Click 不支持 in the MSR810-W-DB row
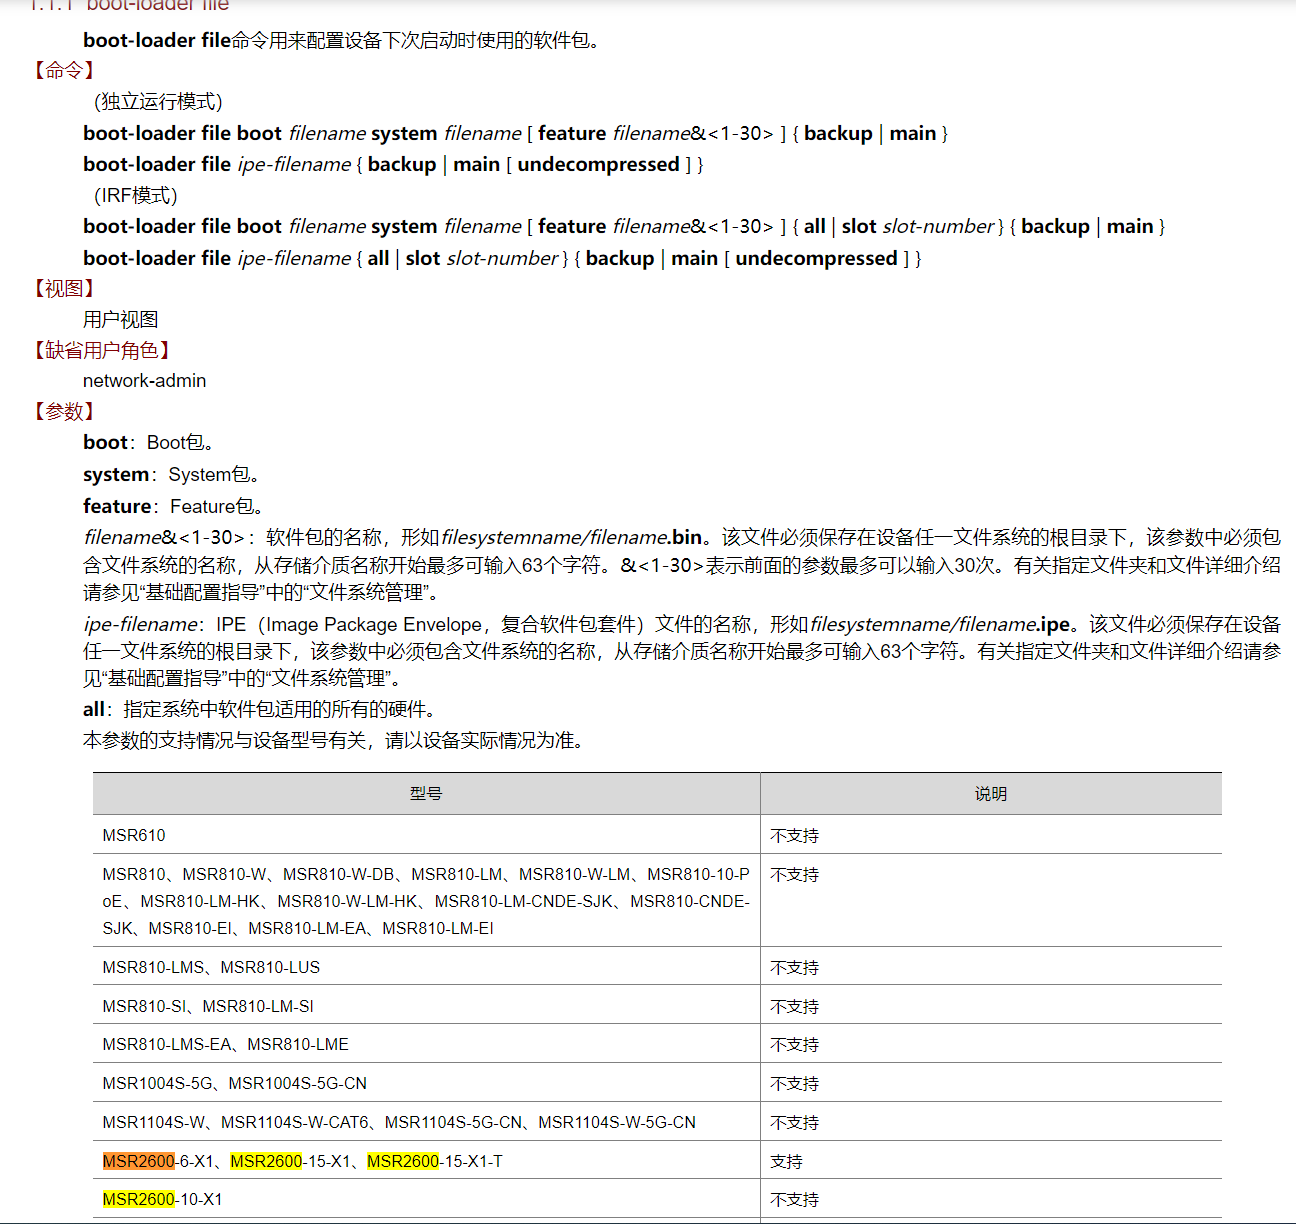 pyautogui.click(x=795, y=874)
